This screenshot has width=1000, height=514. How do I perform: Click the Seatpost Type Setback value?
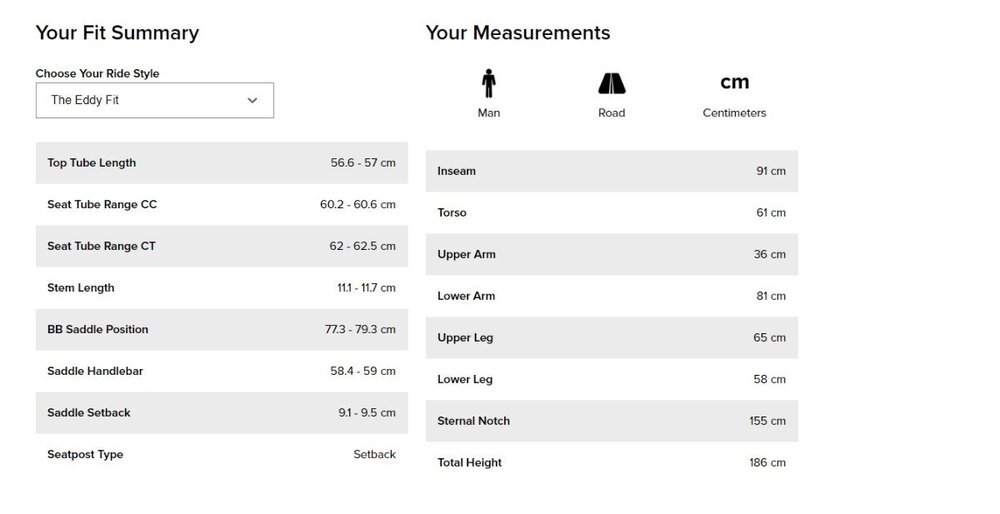[x=374, y=455]
